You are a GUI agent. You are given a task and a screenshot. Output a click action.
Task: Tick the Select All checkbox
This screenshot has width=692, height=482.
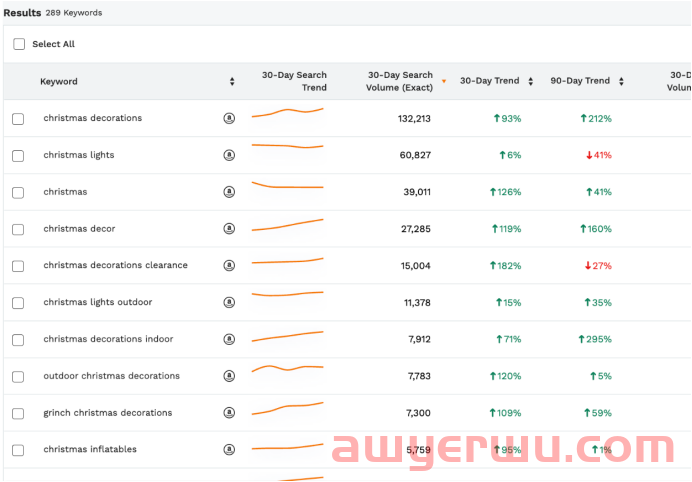pos(19,44)
